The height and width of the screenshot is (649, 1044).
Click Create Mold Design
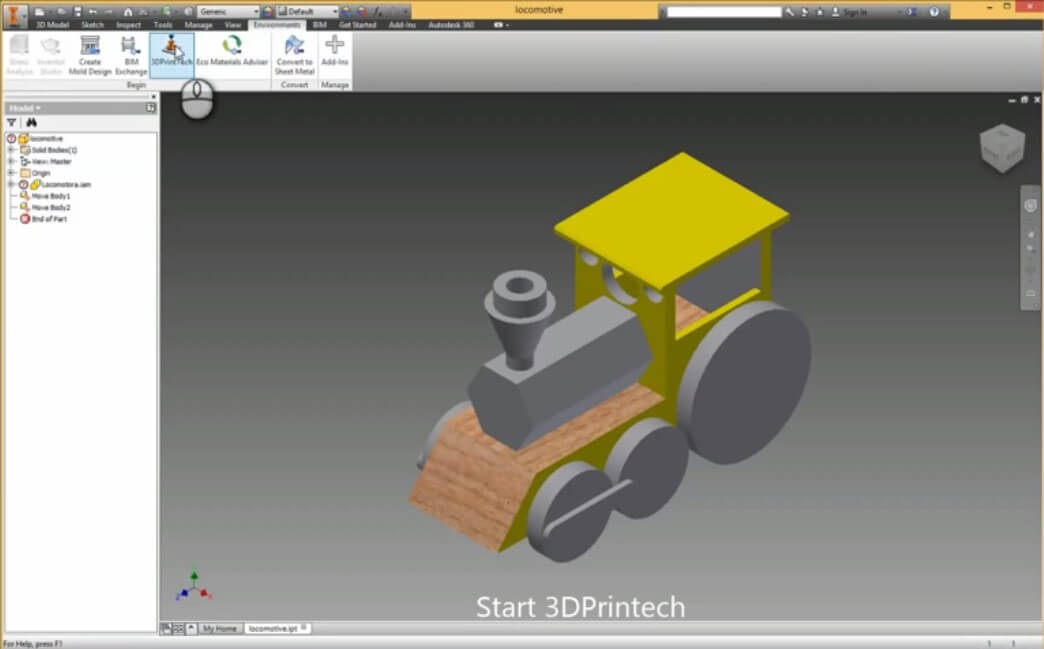point(90,55)
